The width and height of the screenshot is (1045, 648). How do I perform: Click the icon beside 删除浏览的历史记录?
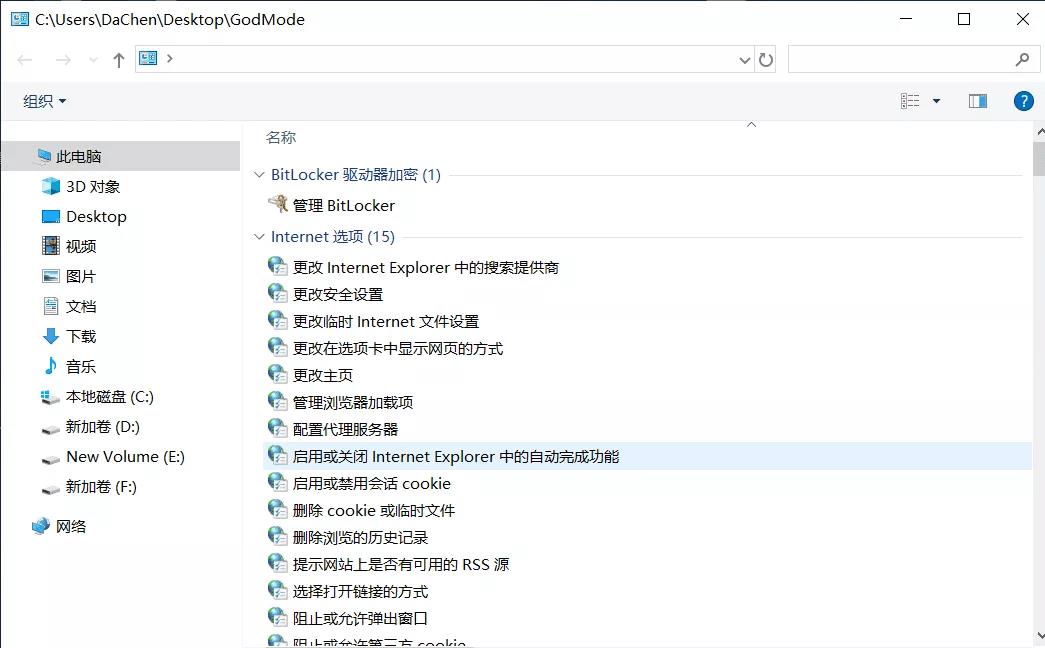pos(277,536)
